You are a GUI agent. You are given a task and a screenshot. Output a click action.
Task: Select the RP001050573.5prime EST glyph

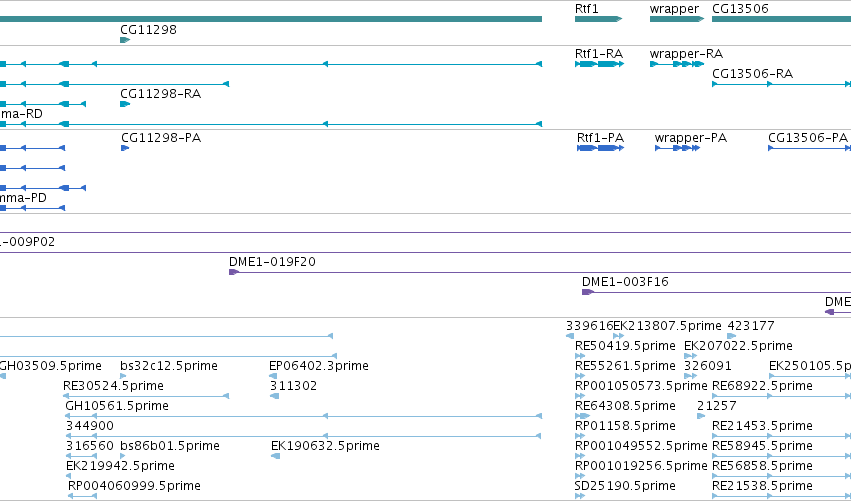[580, 396]
